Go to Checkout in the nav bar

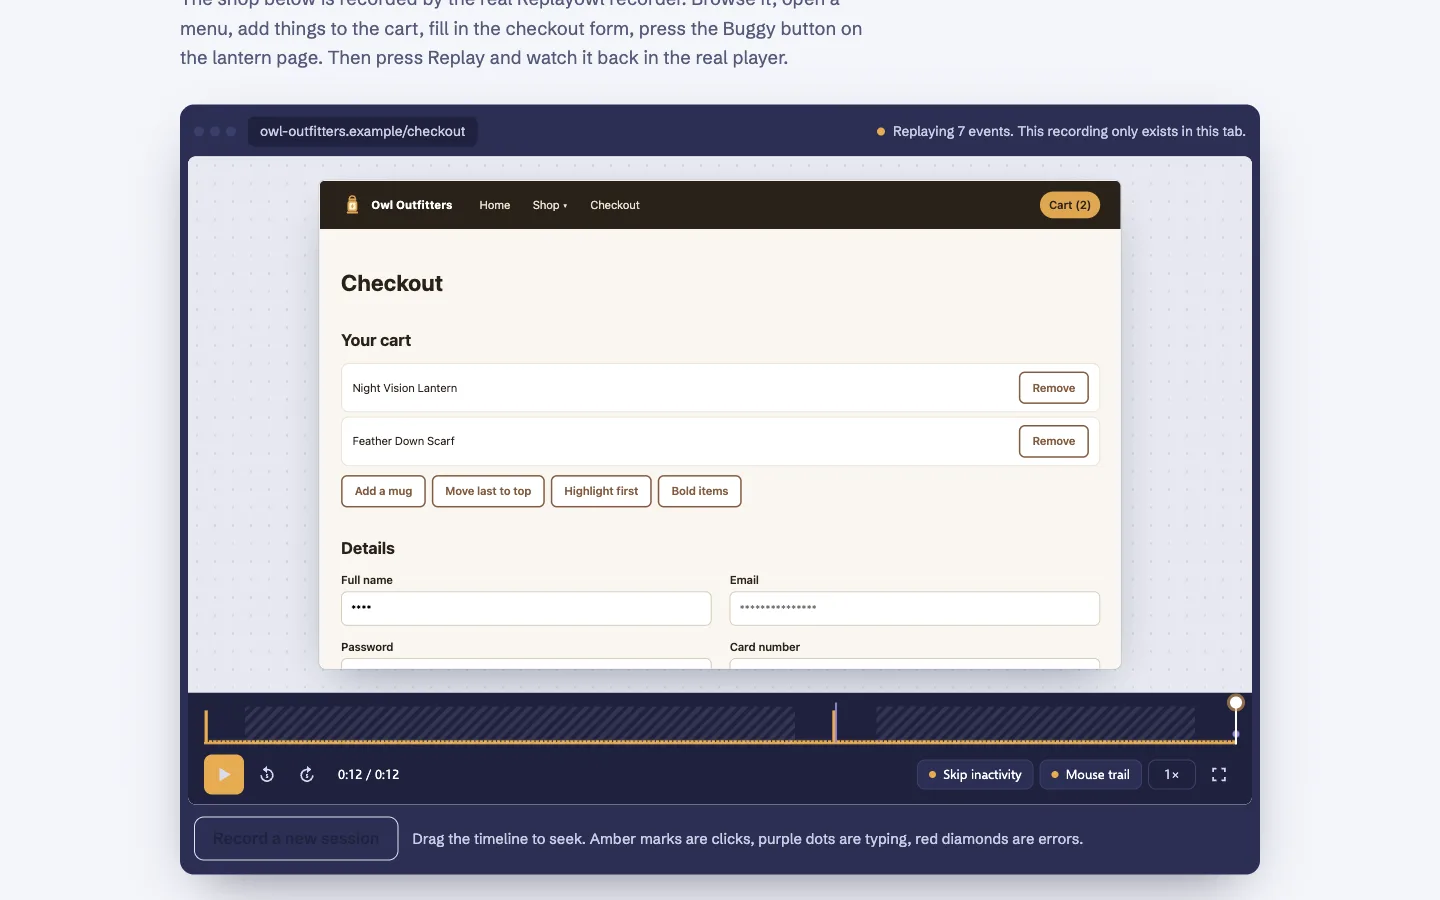point(615,205)
